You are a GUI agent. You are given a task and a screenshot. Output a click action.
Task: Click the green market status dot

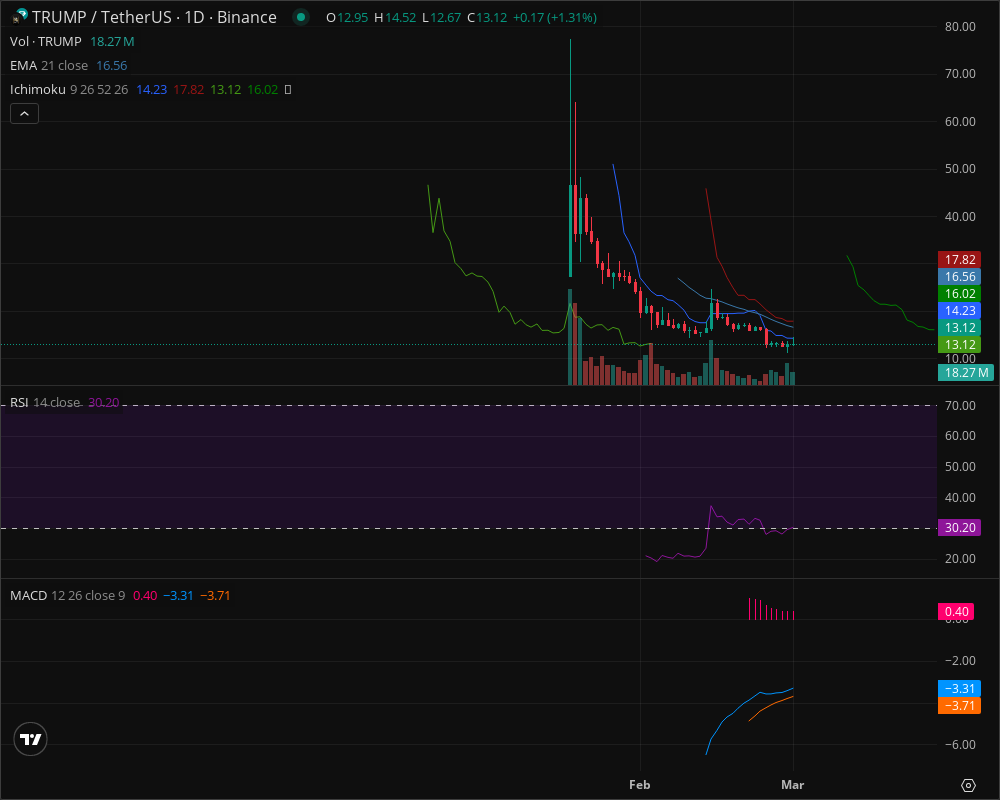click(x=300, y=17)
